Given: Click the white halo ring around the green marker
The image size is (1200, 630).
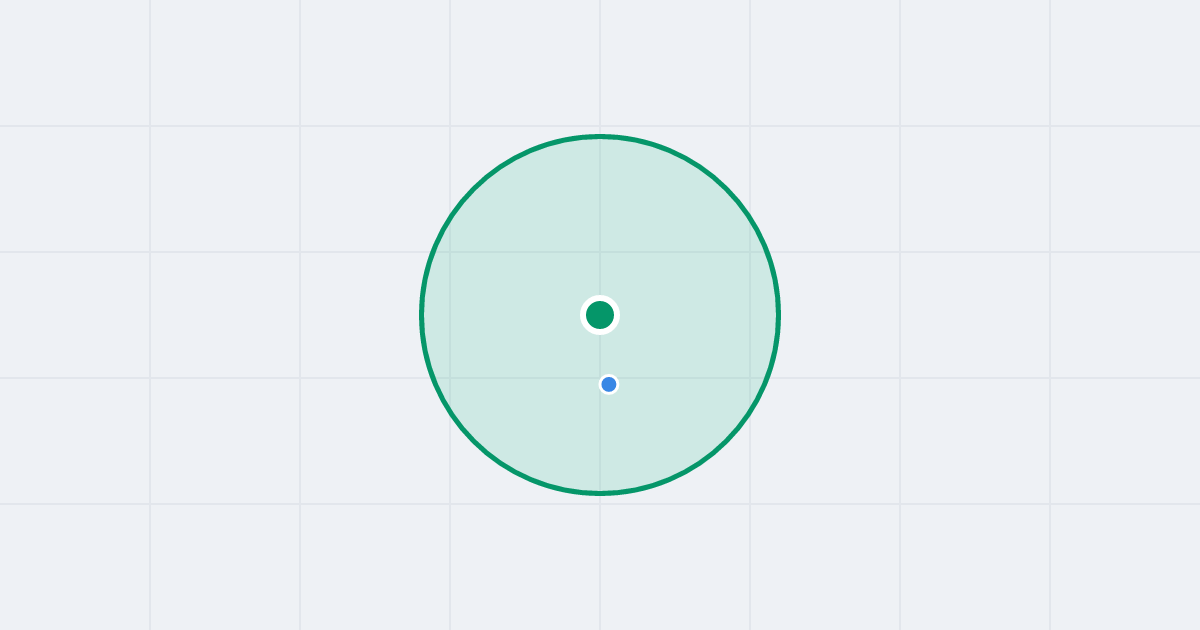Looking at the screenshot, I should [600, 298].
